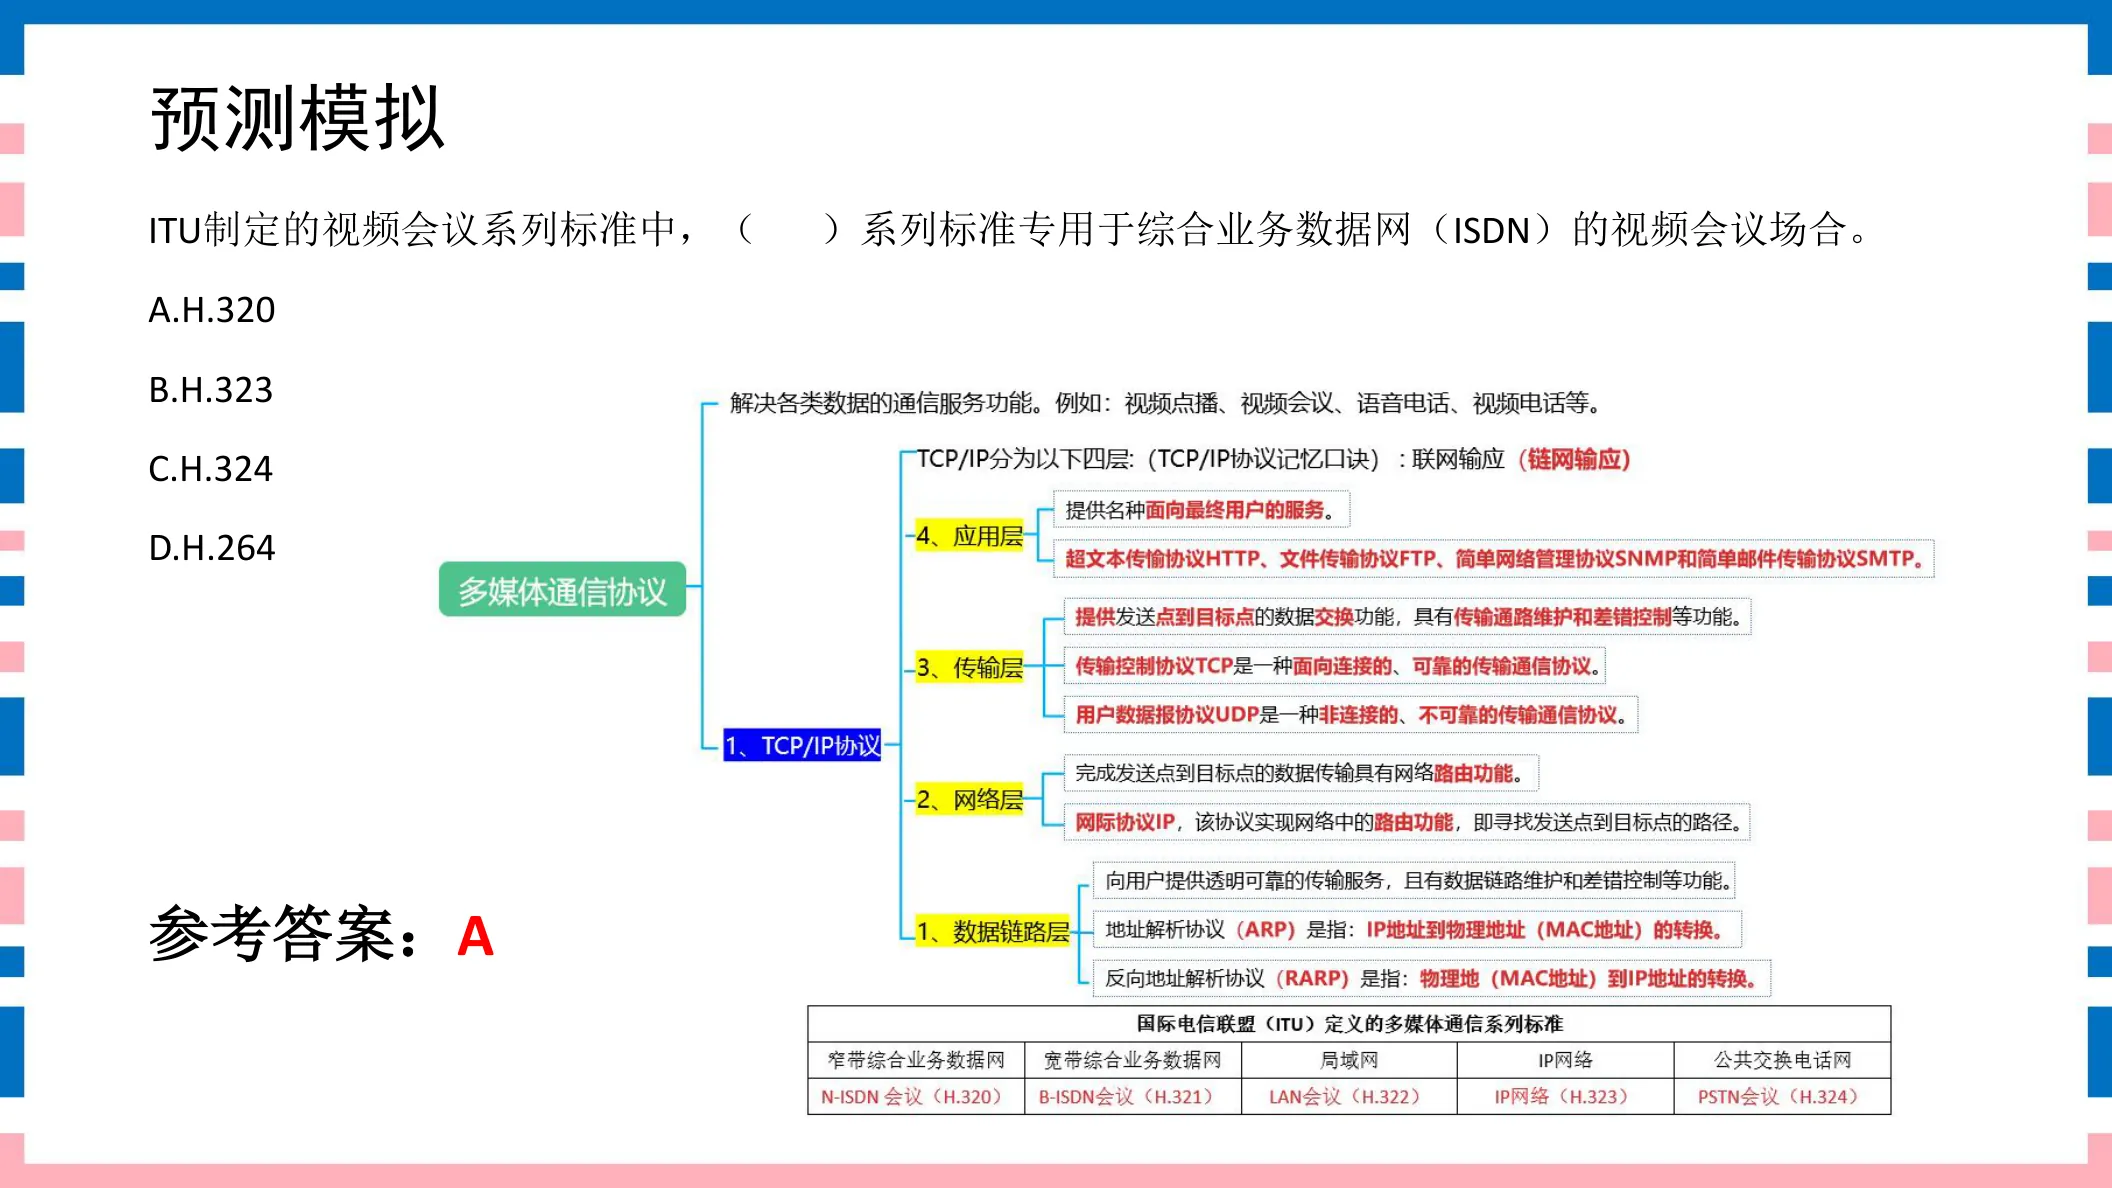Click the green 多媒体通信协议 root node

coord(562,590)
